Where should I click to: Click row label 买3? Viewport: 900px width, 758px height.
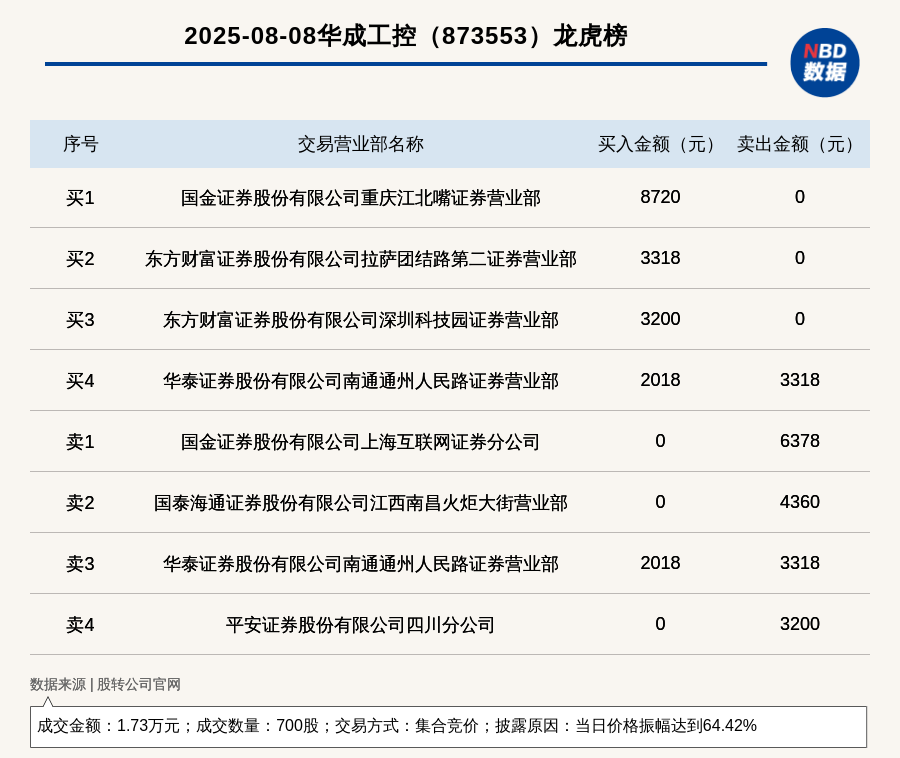click(x=80, y=320)
